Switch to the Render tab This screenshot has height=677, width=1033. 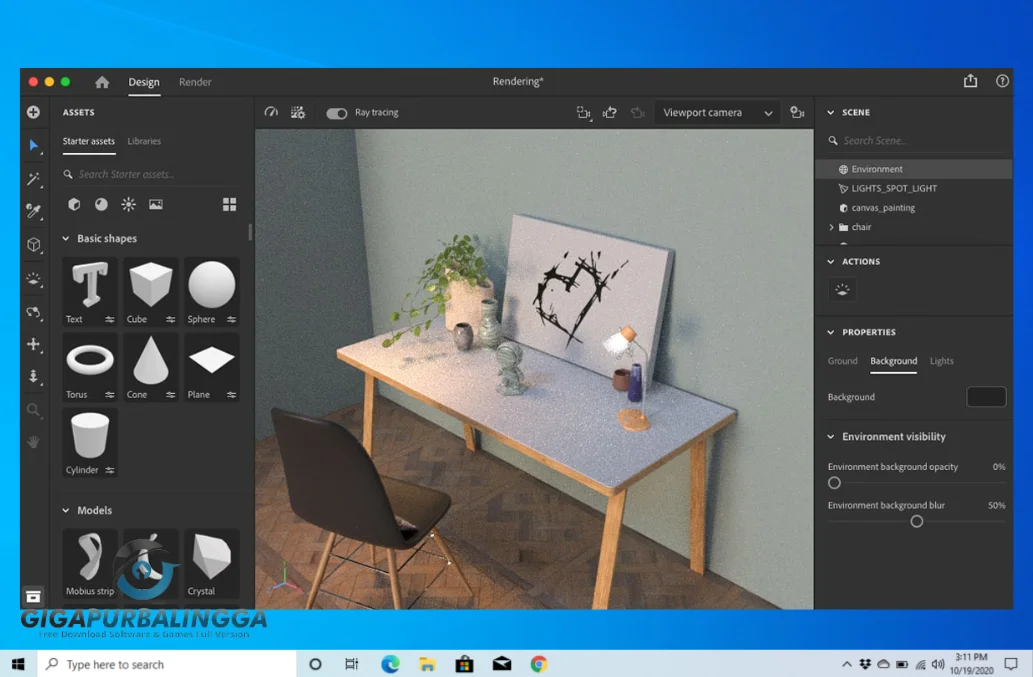(195, 82)
